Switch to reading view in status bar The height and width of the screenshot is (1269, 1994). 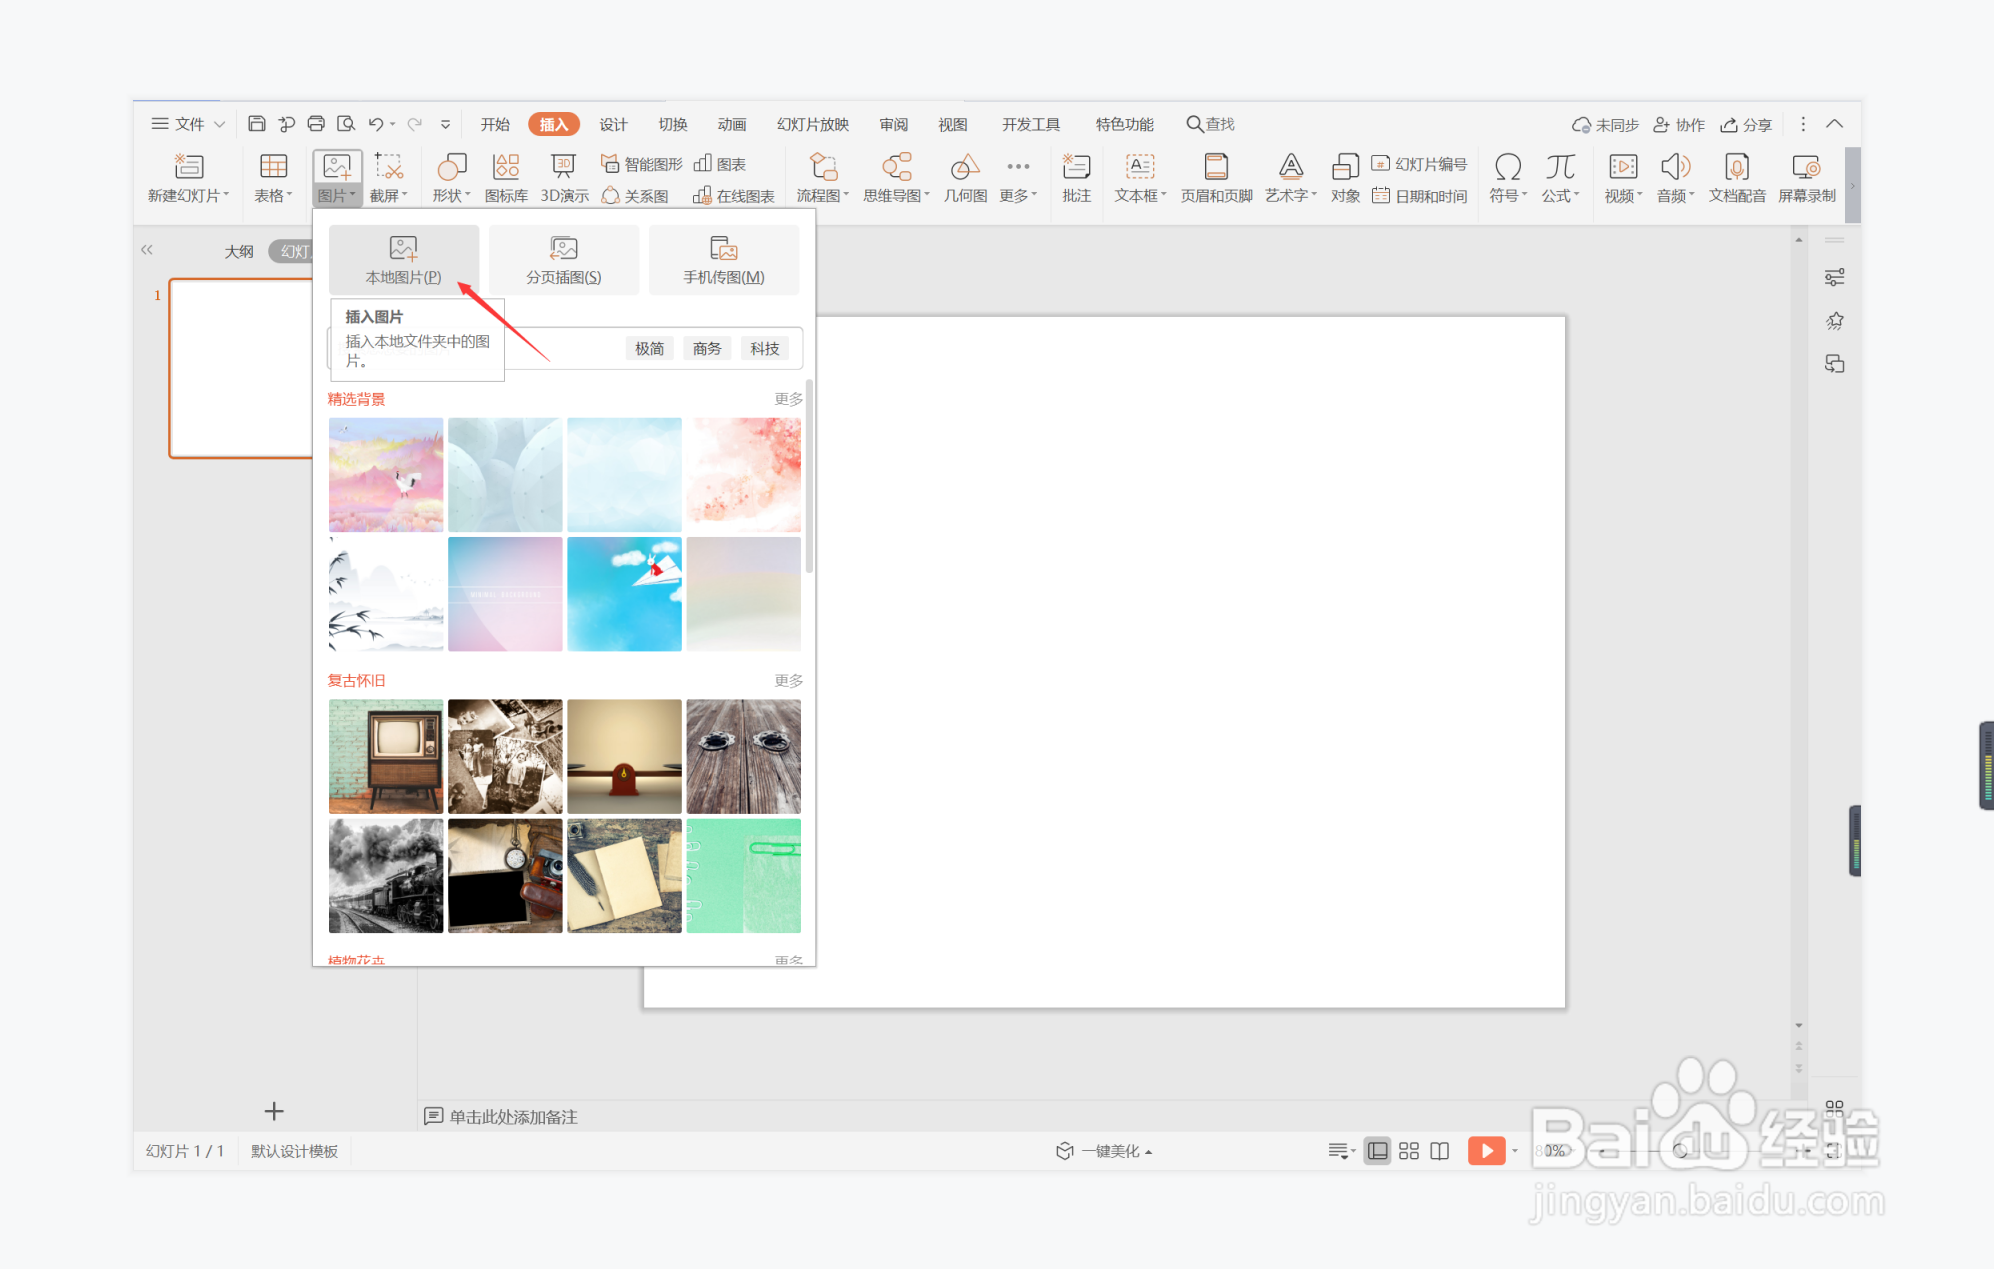coord(1439,1151)
